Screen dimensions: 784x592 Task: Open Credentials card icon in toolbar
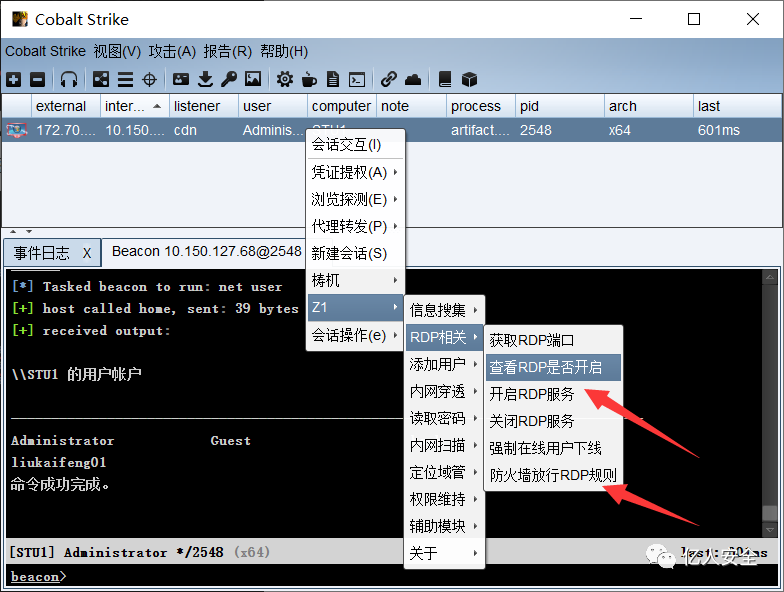point(180,79)
